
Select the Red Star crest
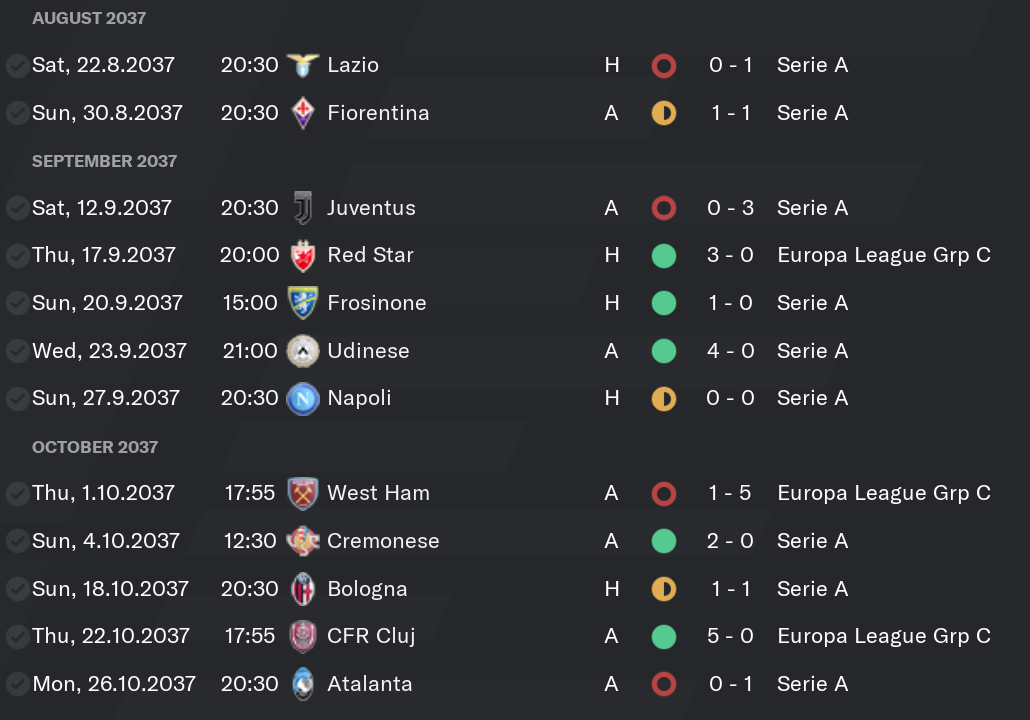(303, 256)
